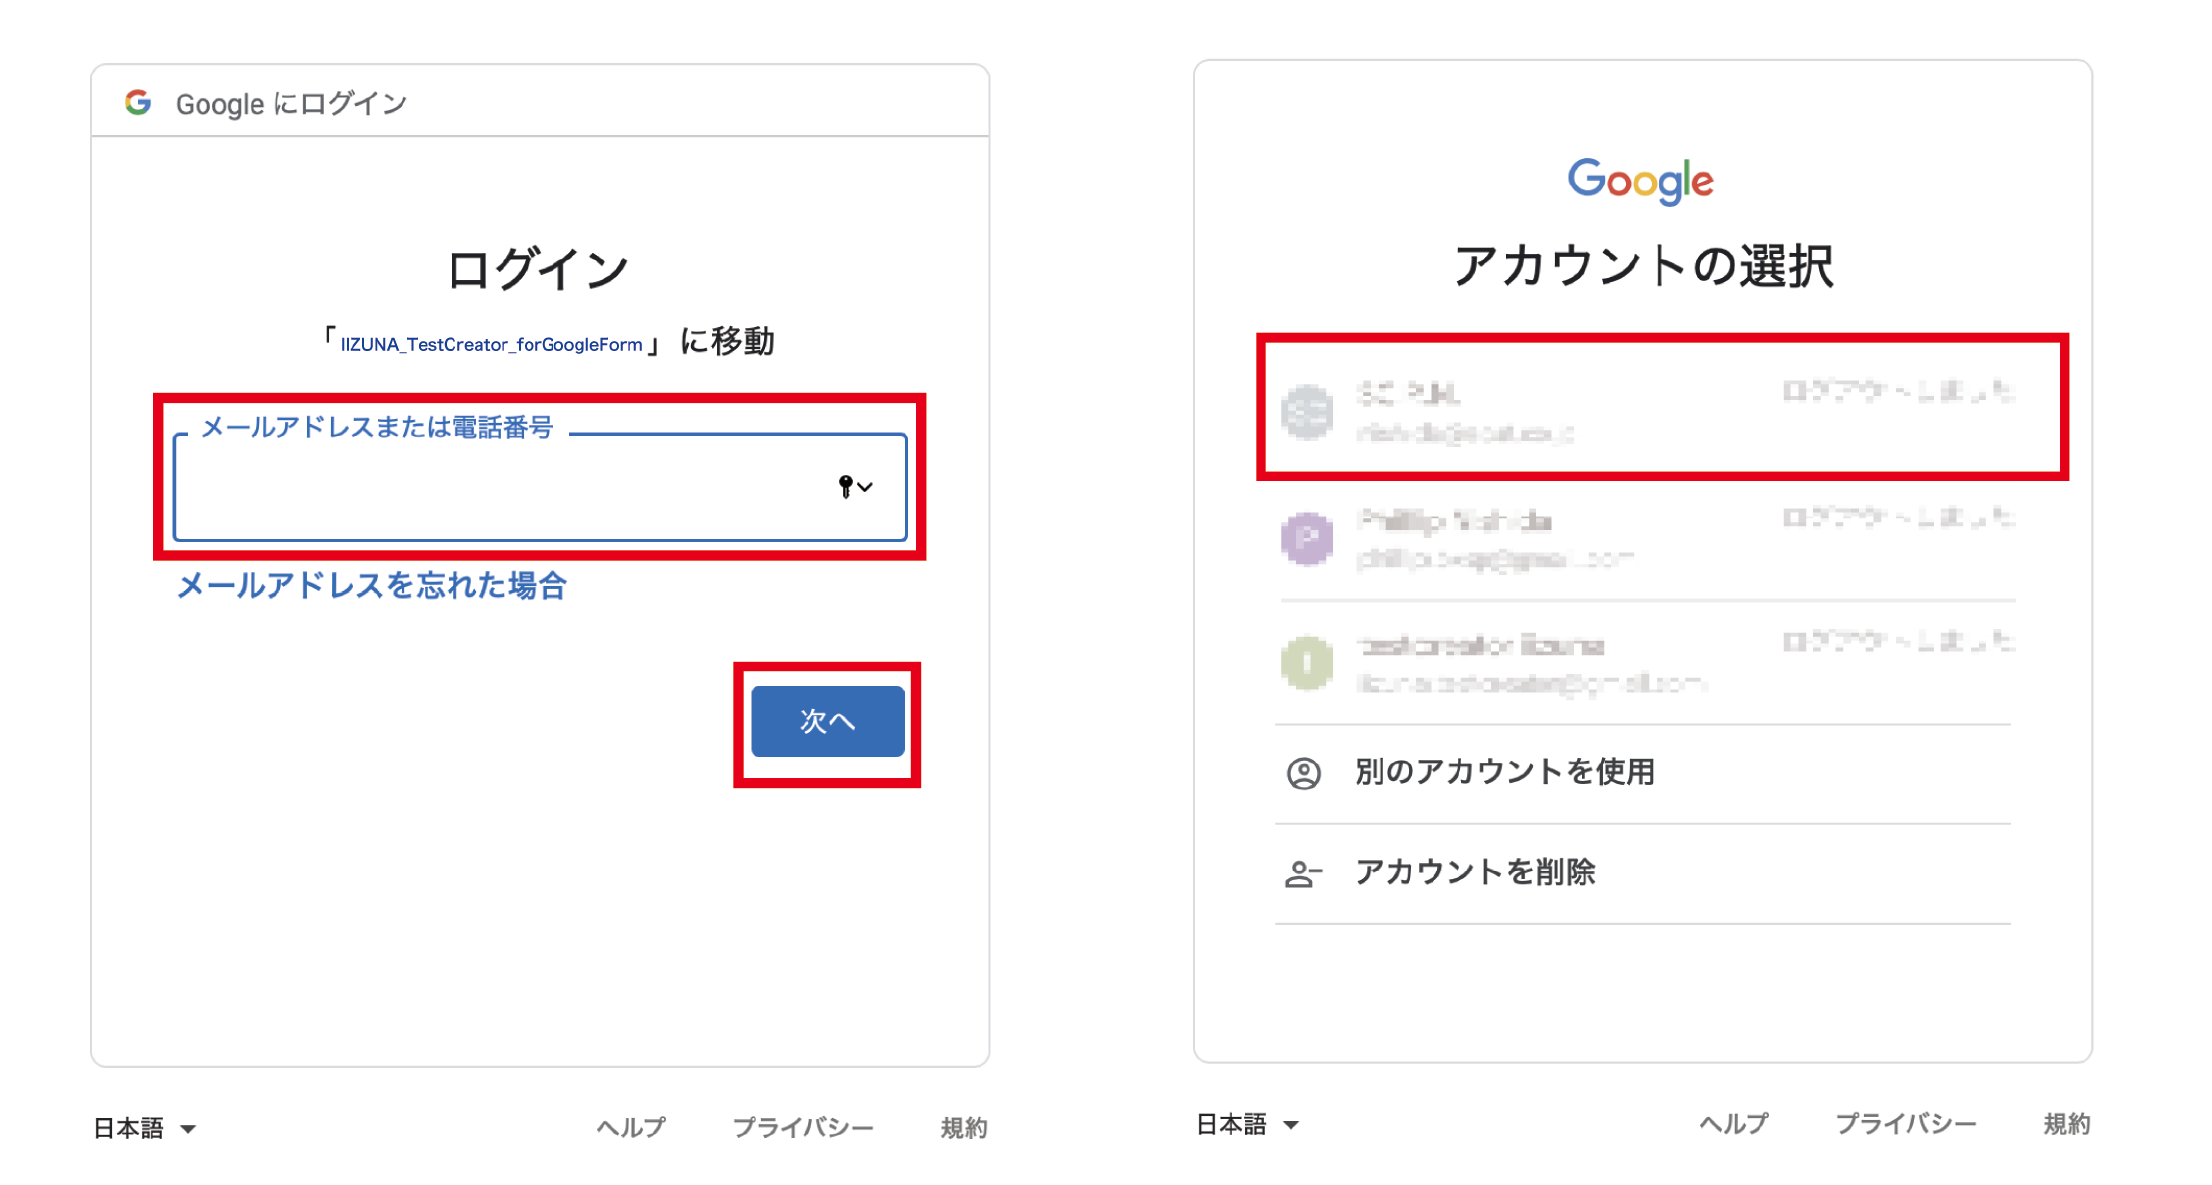
Task: Click the key icon in email field
Action: pyautogui.click(x=846, y=487)
